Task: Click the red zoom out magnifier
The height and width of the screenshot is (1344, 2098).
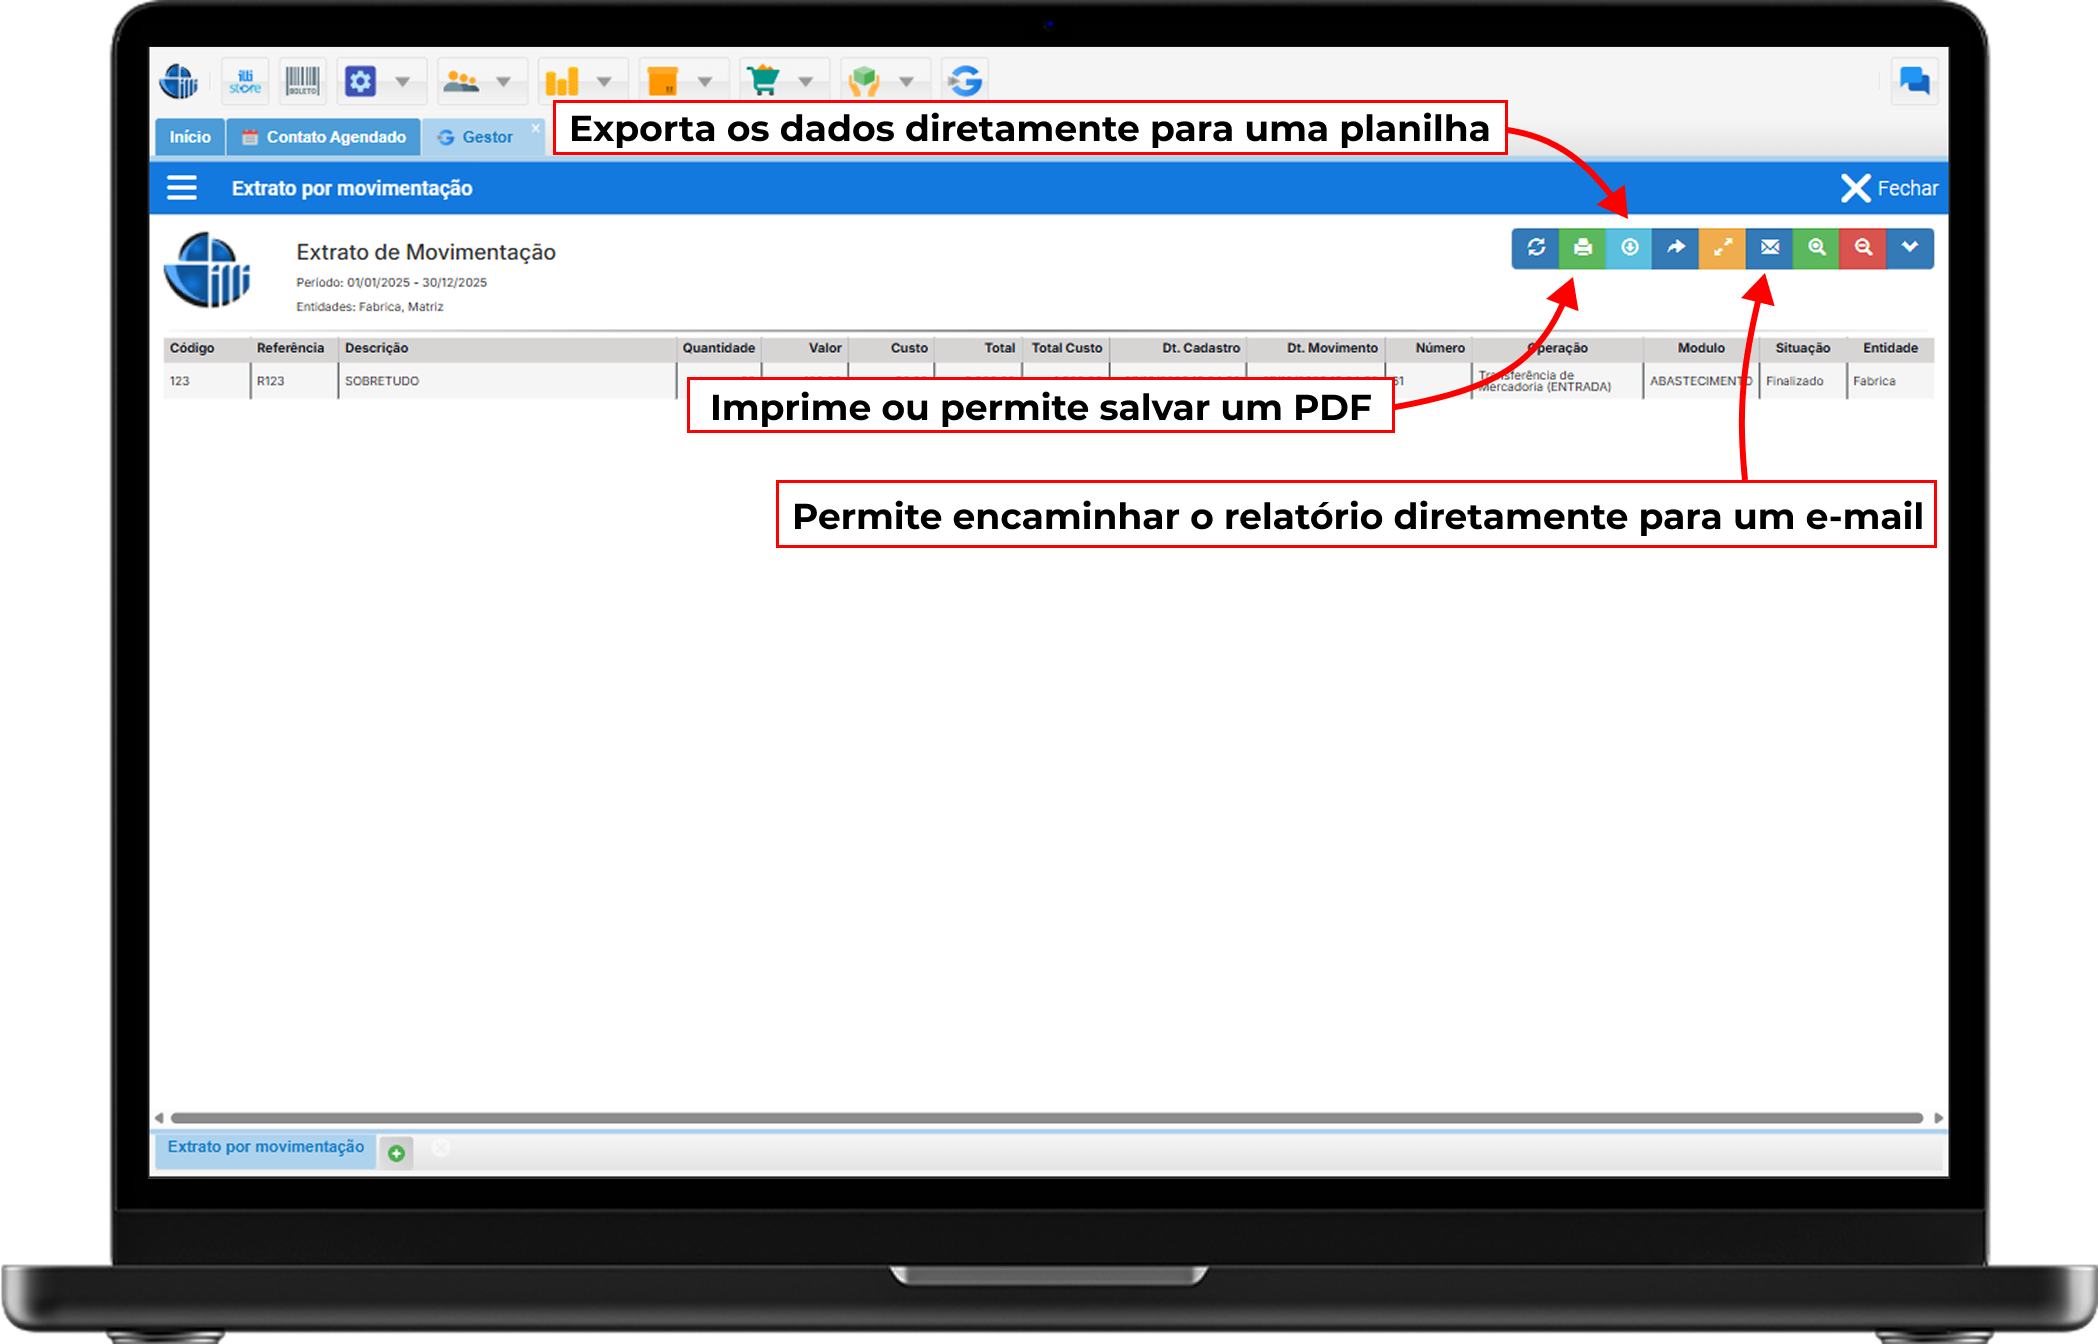Action: pos(1863,248)
